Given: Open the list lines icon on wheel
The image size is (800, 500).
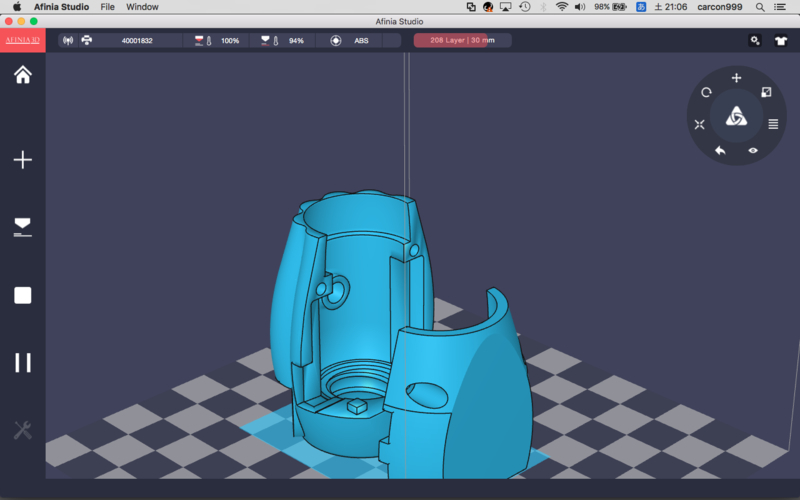Looking at the screenshot, I should 773,124.
